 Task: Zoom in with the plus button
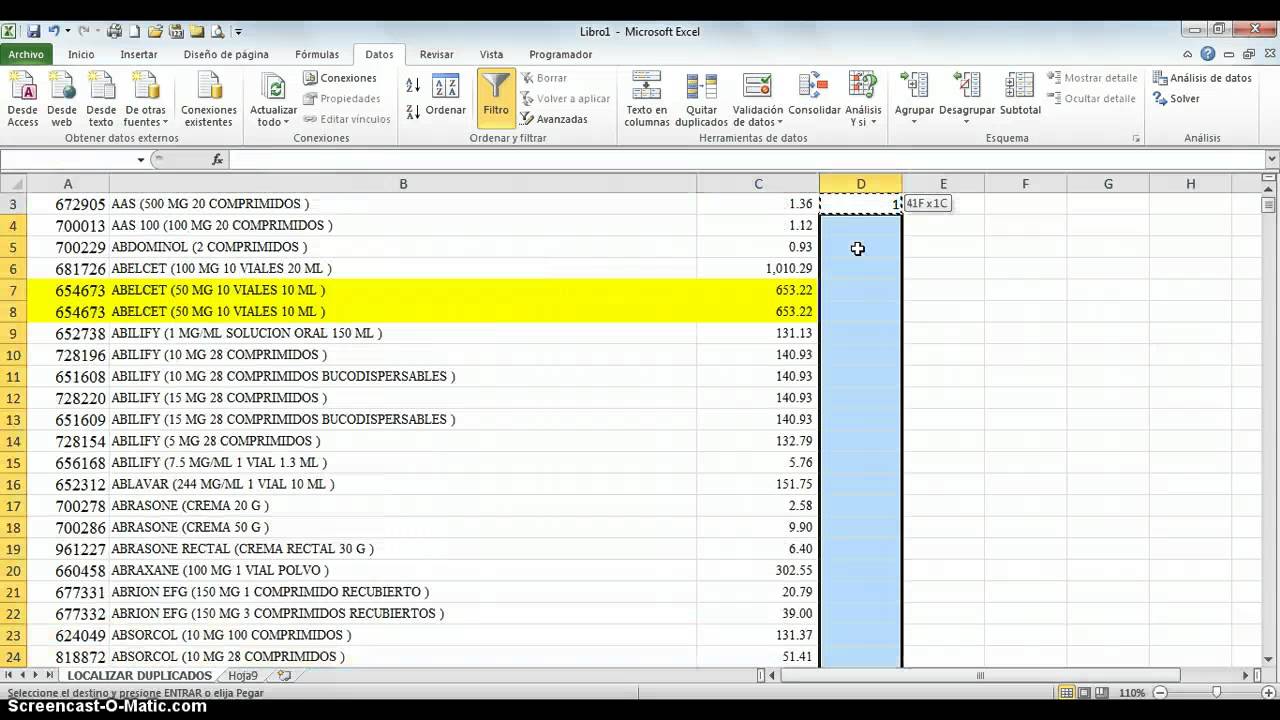(1271, 693)
